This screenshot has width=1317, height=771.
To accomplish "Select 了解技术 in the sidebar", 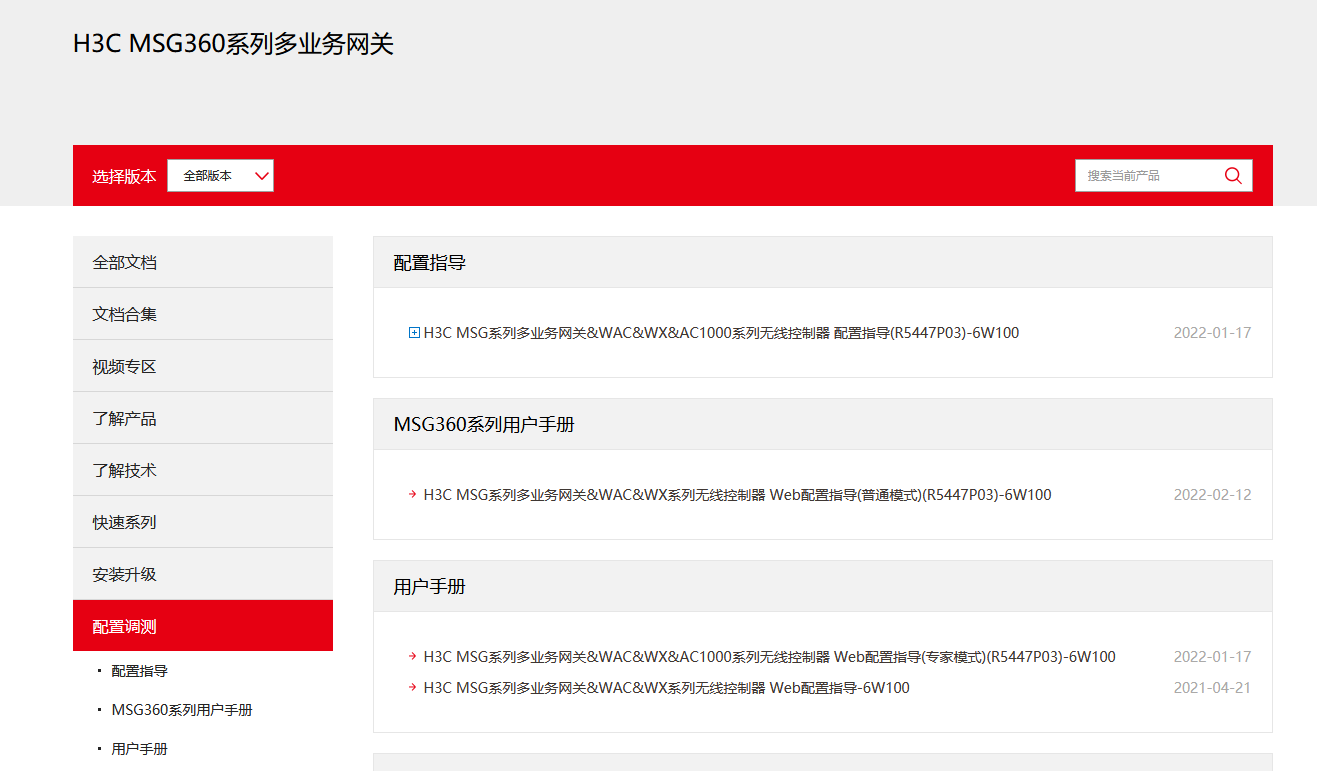I will tap(203, 470).
